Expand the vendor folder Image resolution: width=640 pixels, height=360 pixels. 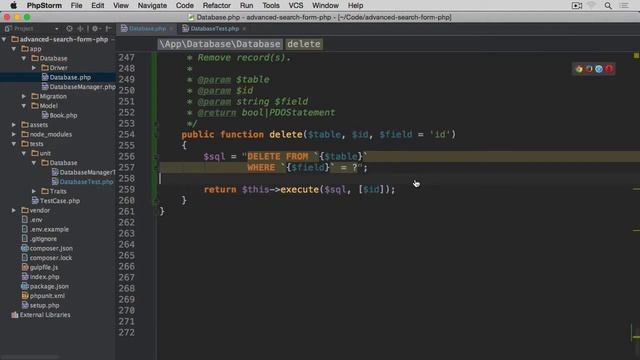click(x=14, y=210)
